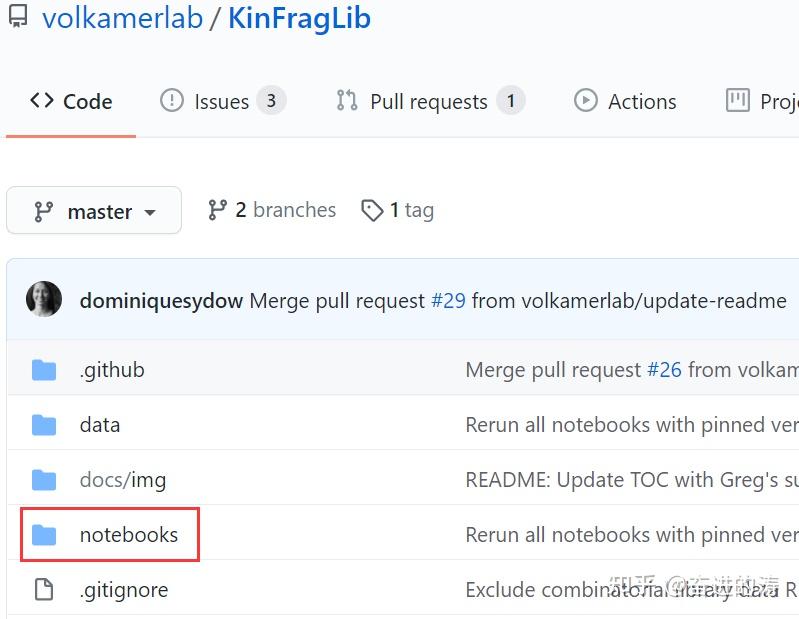
Task: Open the .gitignore file
Action: (x=123, y=590)
